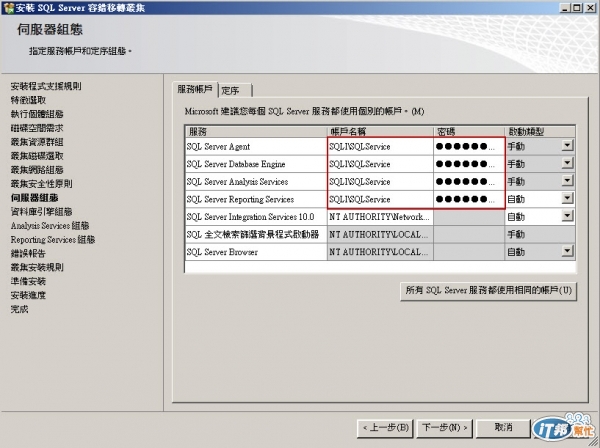Click 所有 SQL Server 服務都使用相同的帳戶 button
Screen dimensions: 600x448
pos(488,291)
